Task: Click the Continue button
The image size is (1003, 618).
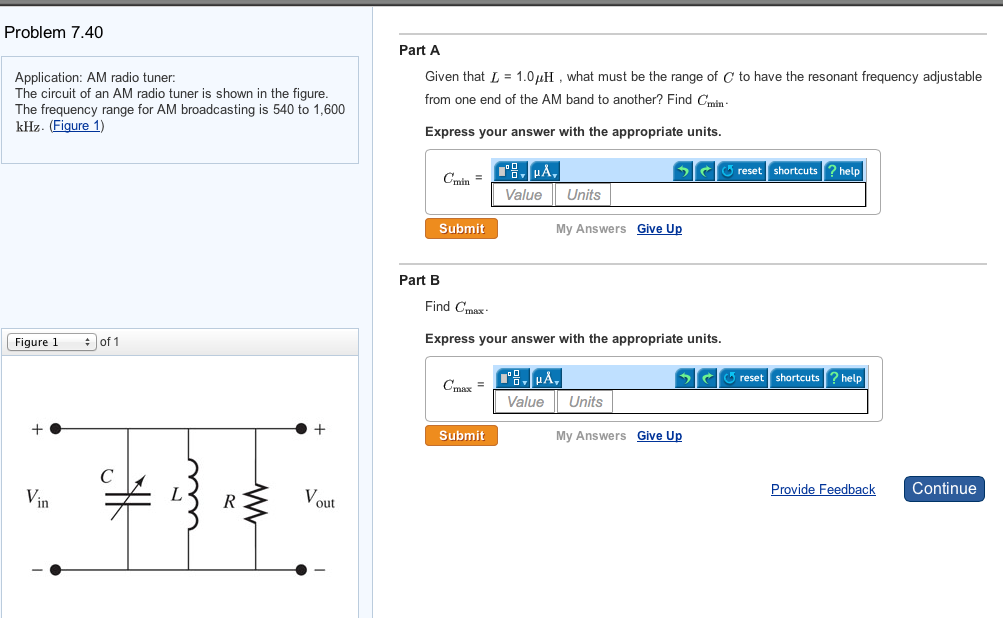Action: (943, 489)
